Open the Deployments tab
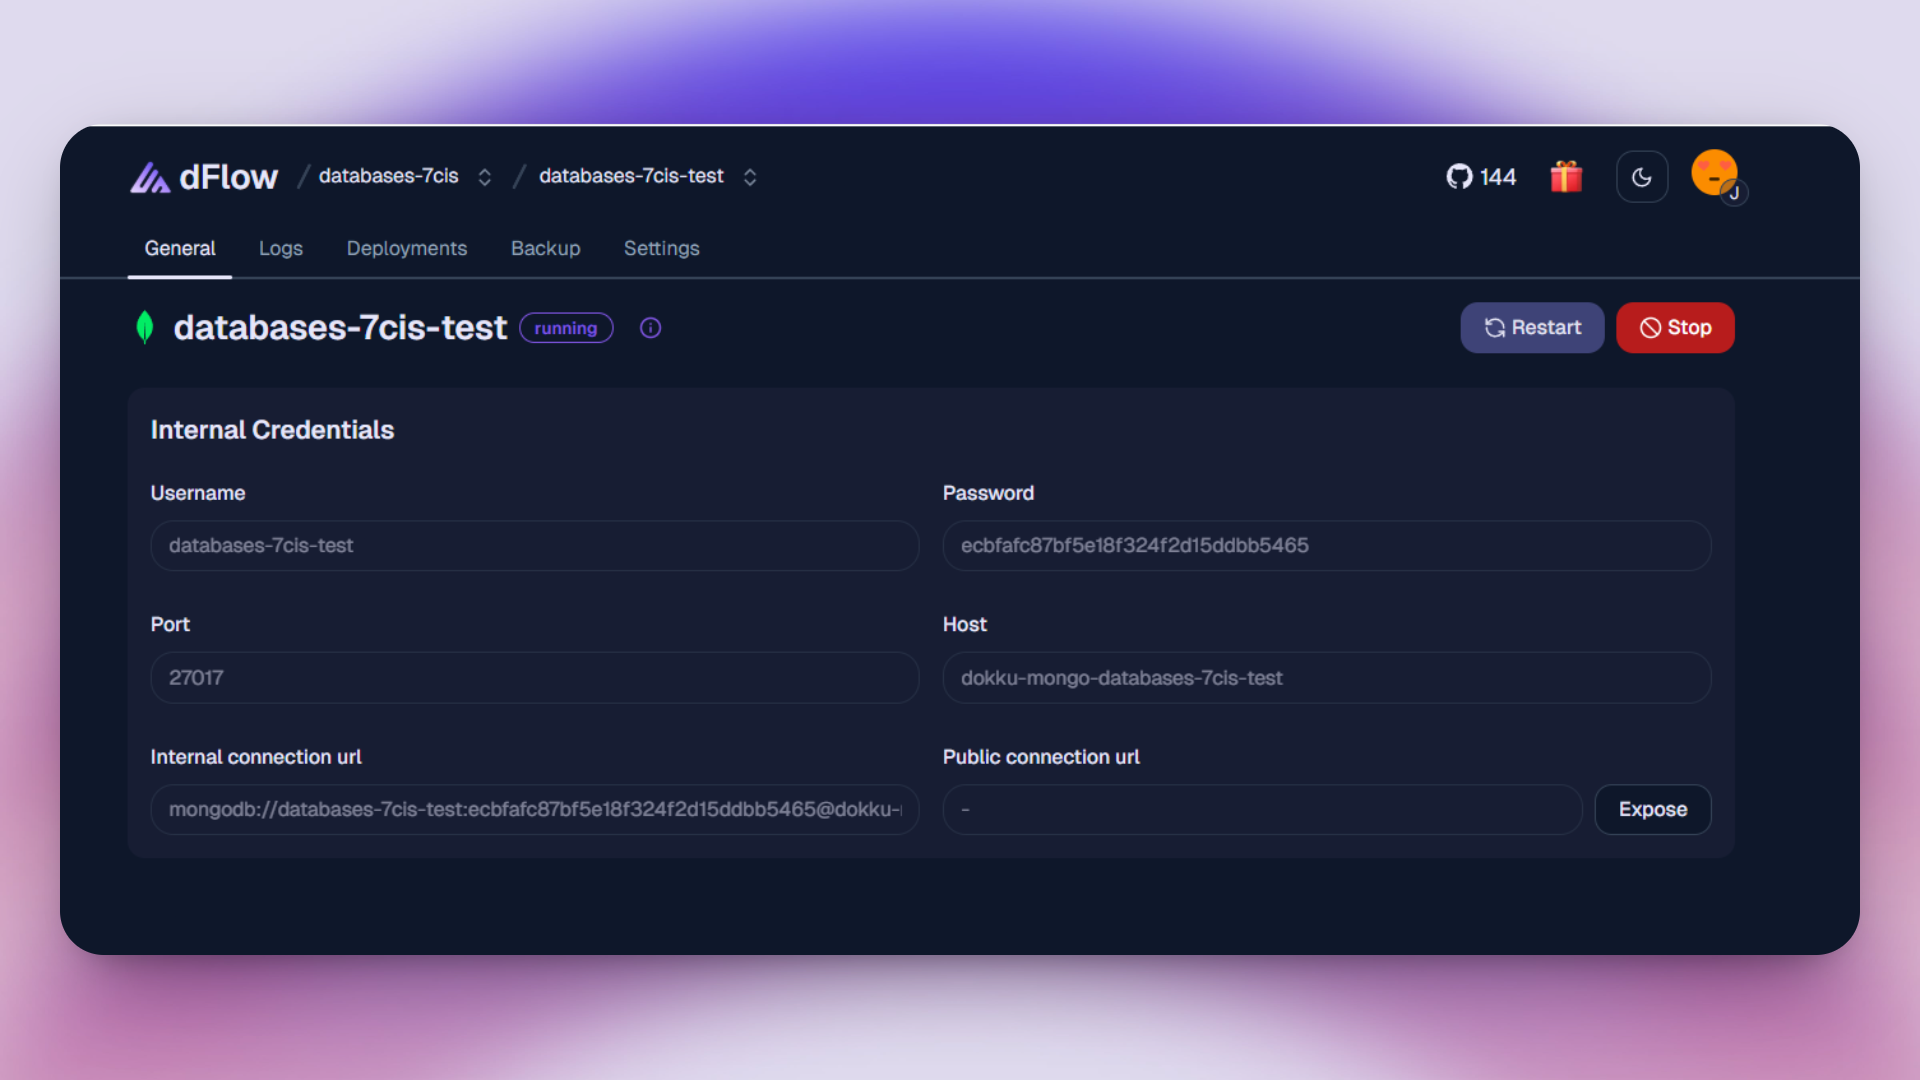Image resolution: width=1920 pixels, height=1080 pixels. [406, 248]
